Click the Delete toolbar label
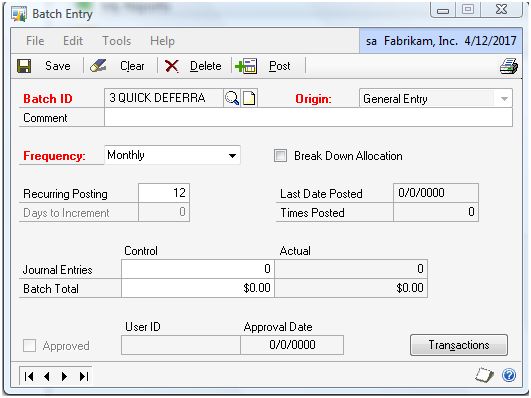Screen dimensions: 531x398 click(206, 66)
